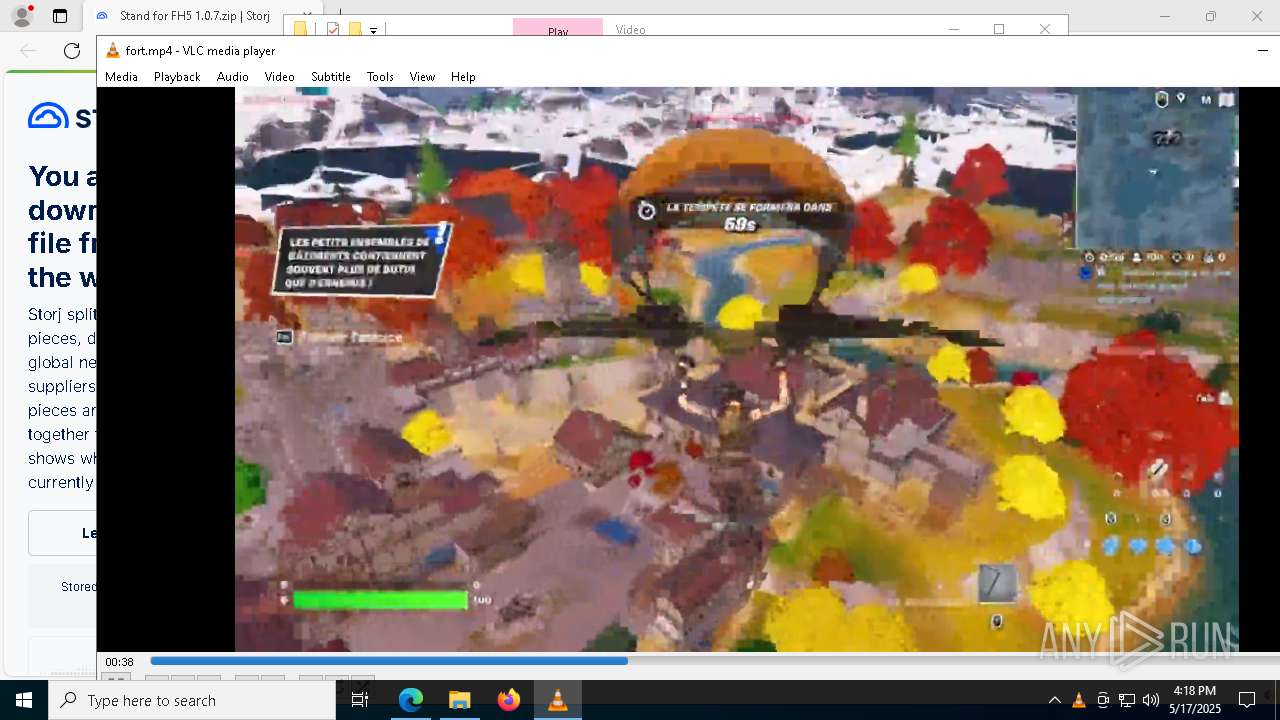The width and height of the screenshot is (1280, 720).
Task: Click the VLC cone icon in title bar
Action: click(x=113, y=51)
